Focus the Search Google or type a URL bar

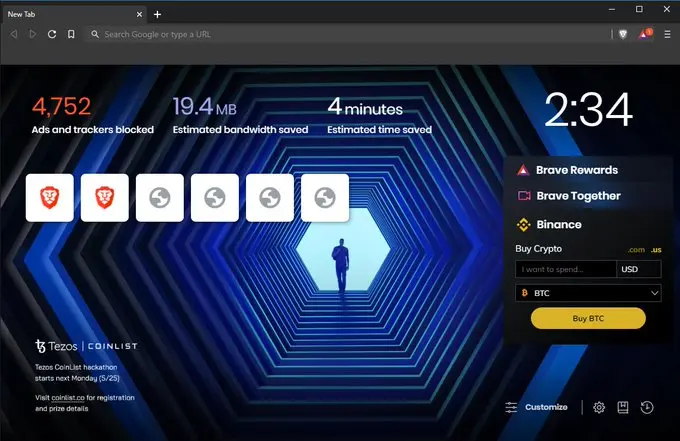(x=347, y=34)
